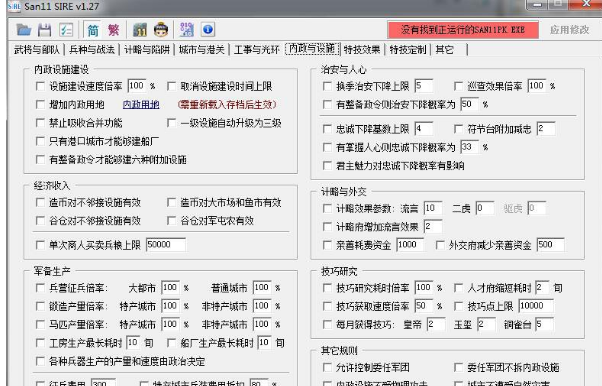Enable 造币对不邻接设施有效 checkbox
The width and height of the screenshot is (602, 386).
pyautogui.click(x=40, y=202)
